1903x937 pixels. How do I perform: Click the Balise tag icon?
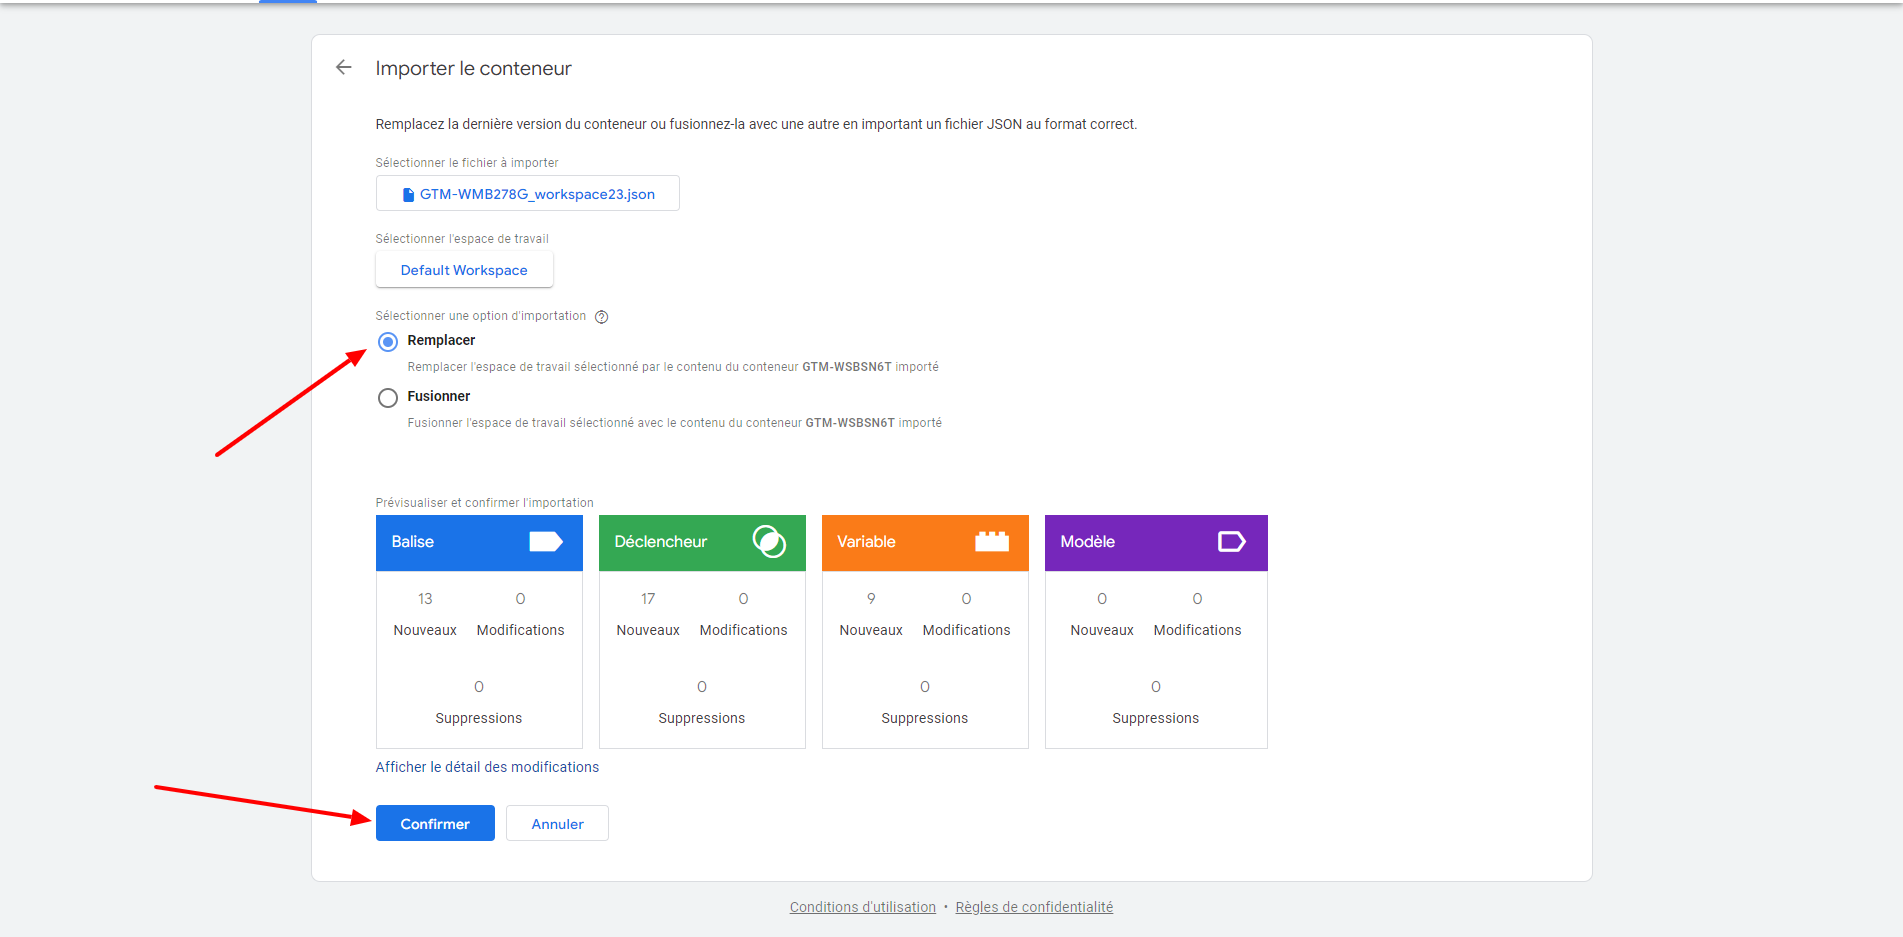point(545,542)
